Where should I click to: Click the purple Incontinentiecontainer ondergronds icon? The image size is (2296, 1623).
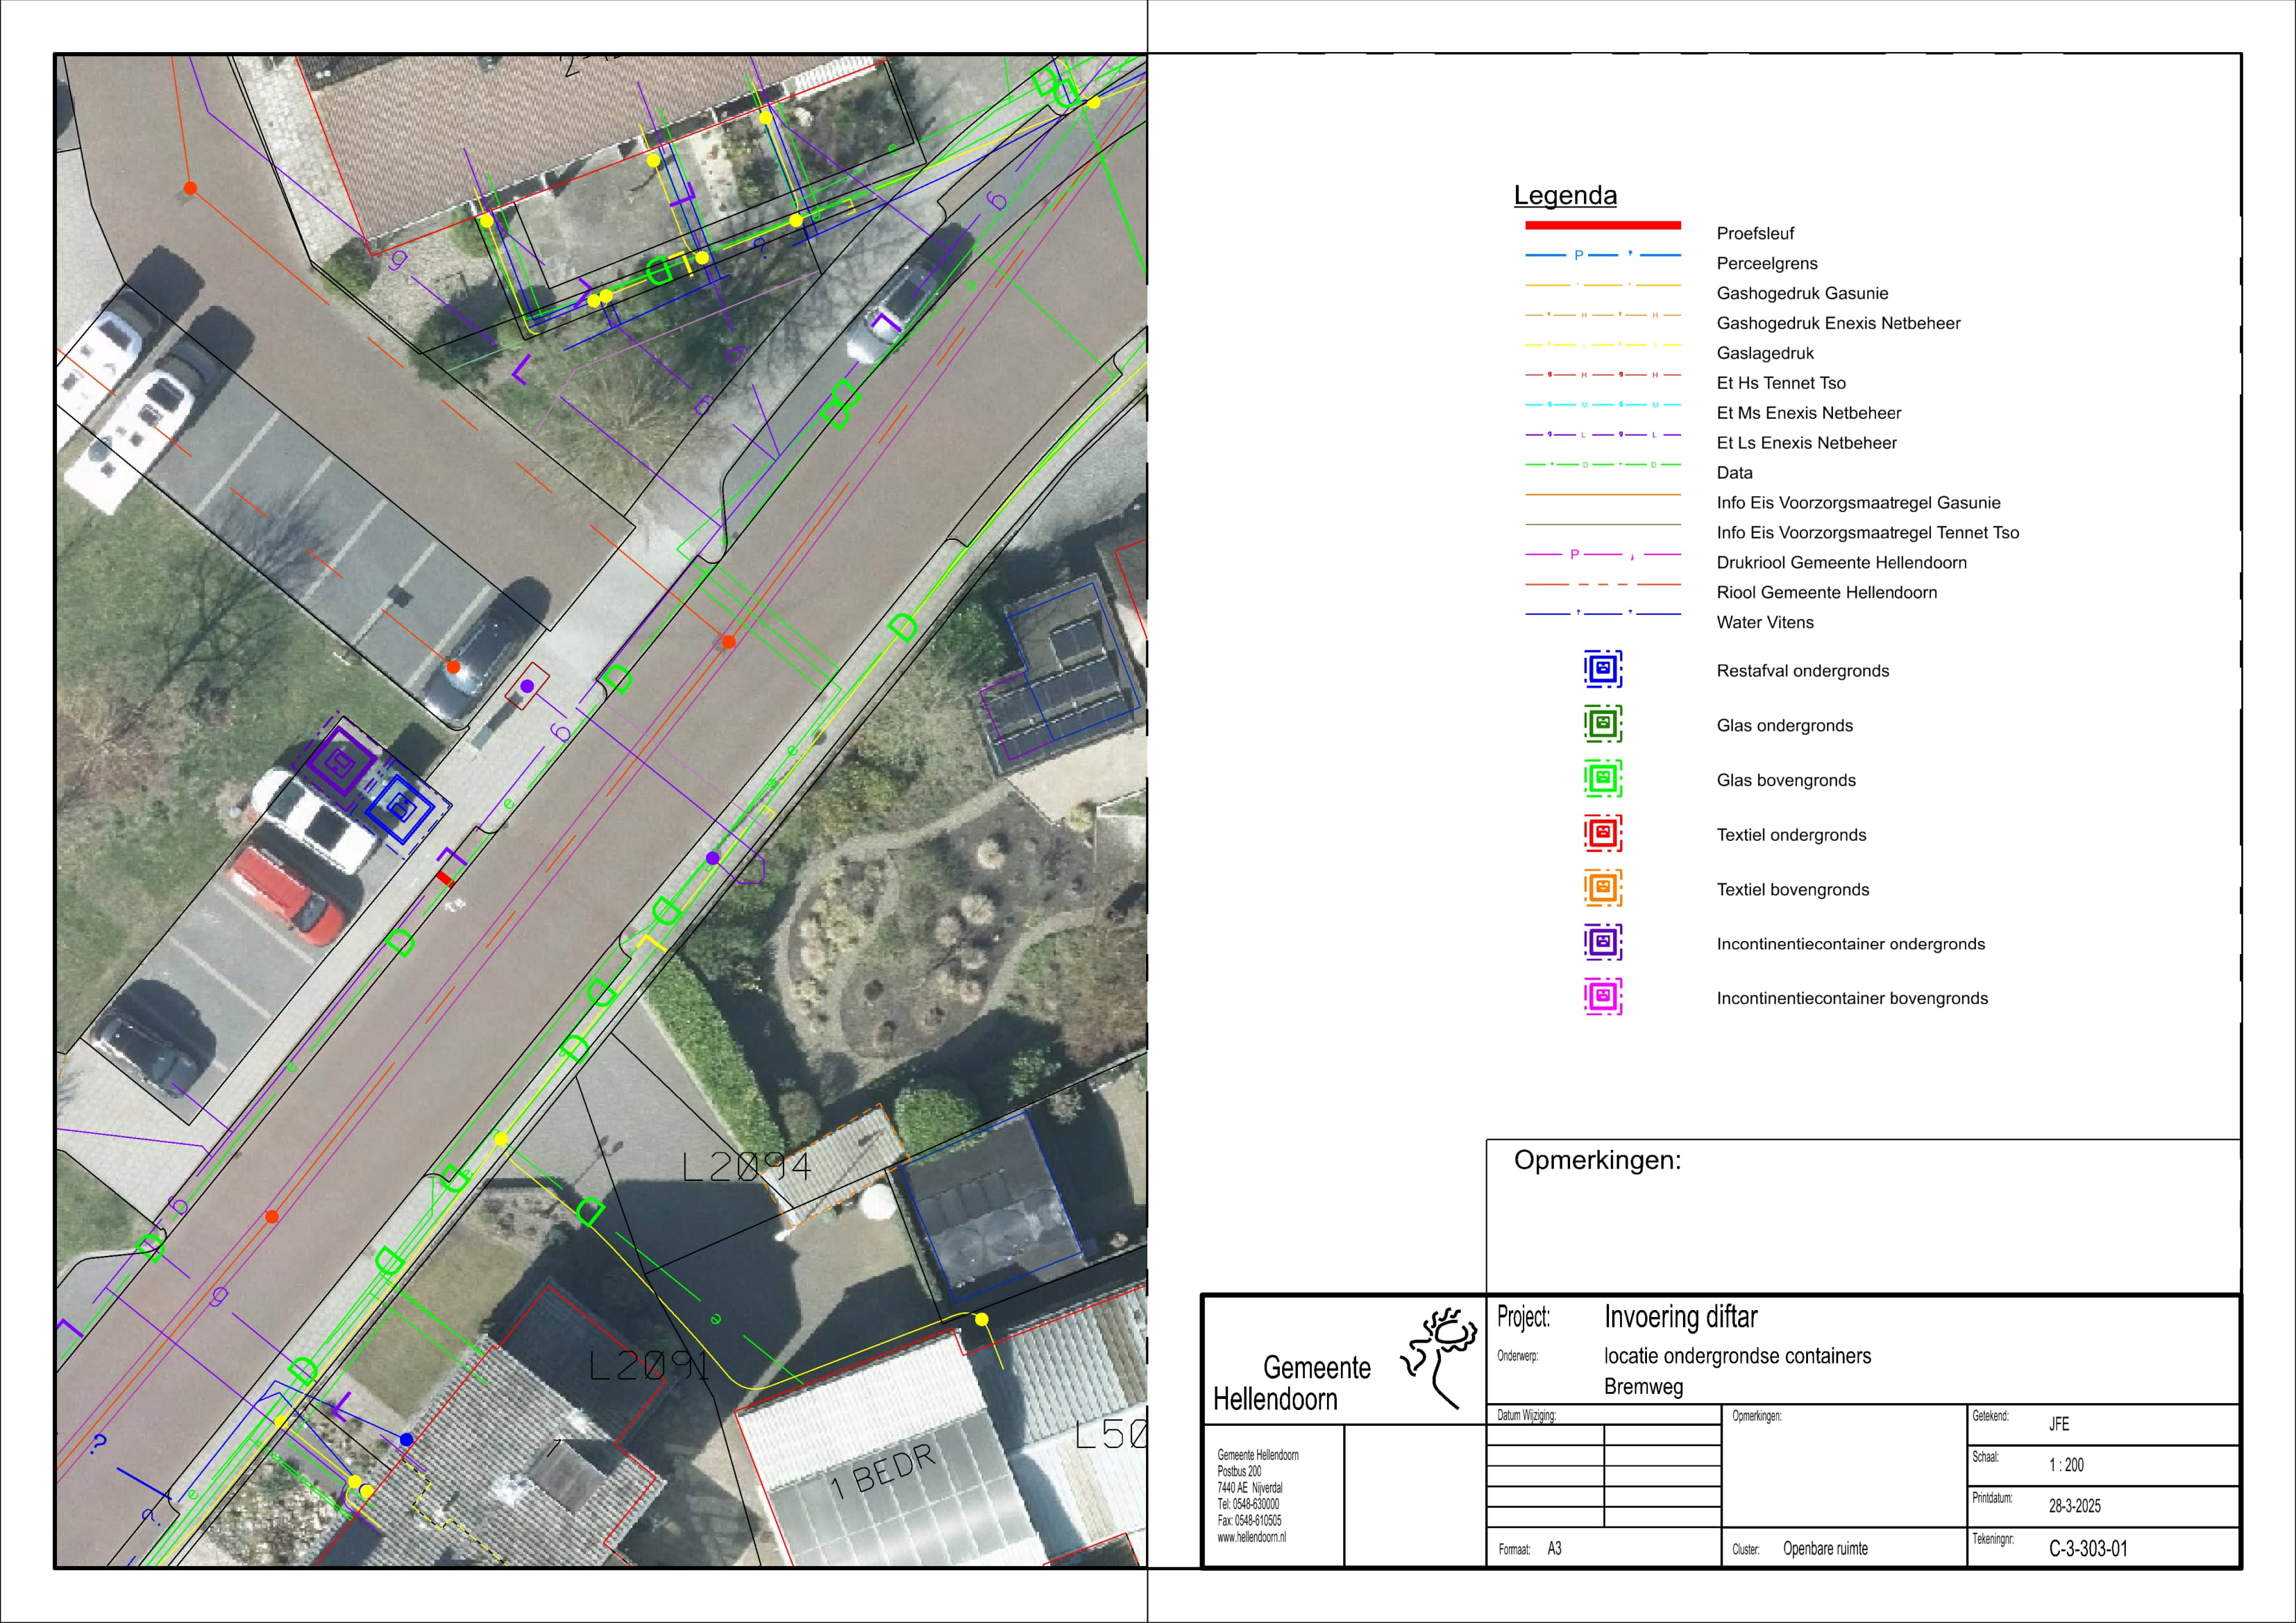point(1602,942)
